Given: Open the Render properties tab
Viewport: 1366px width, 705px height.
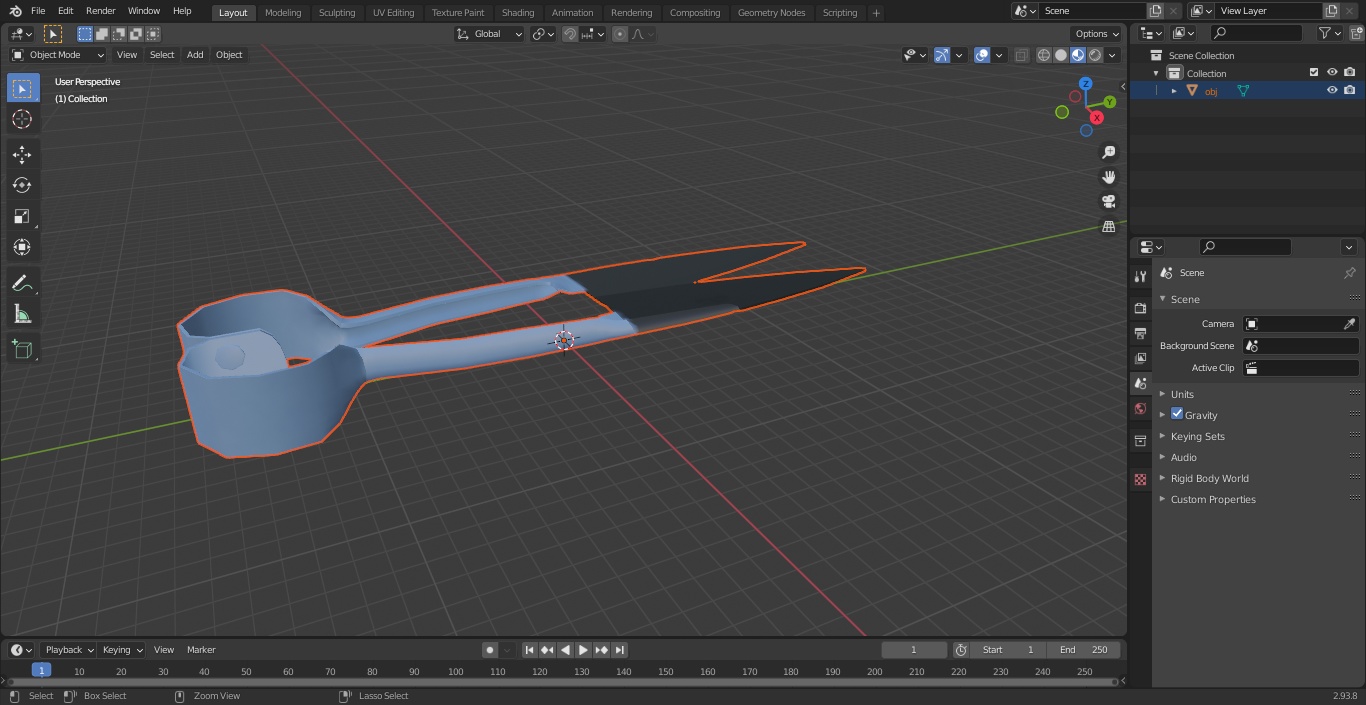Looking at the screenshot, I should (x=1140, y=308).
